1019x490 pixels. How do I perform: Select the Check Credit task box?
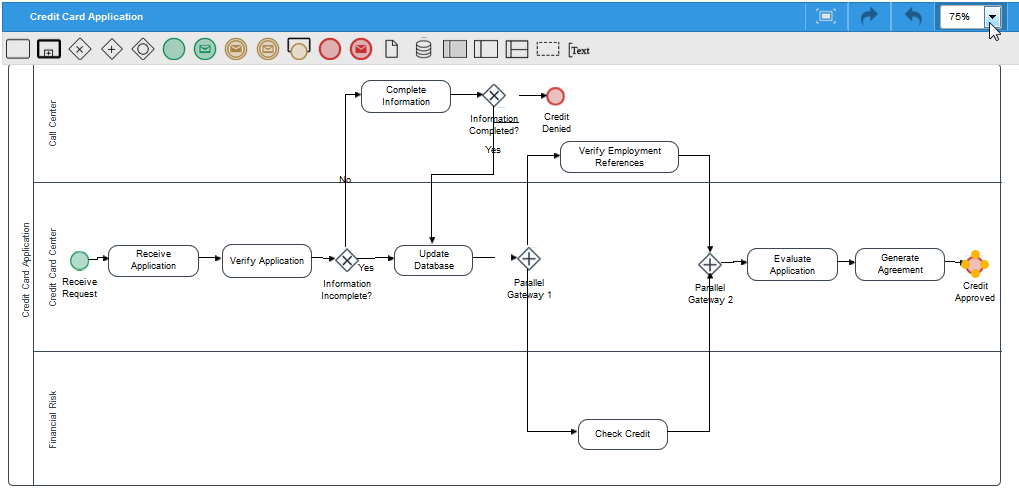[x=622, y=434]
